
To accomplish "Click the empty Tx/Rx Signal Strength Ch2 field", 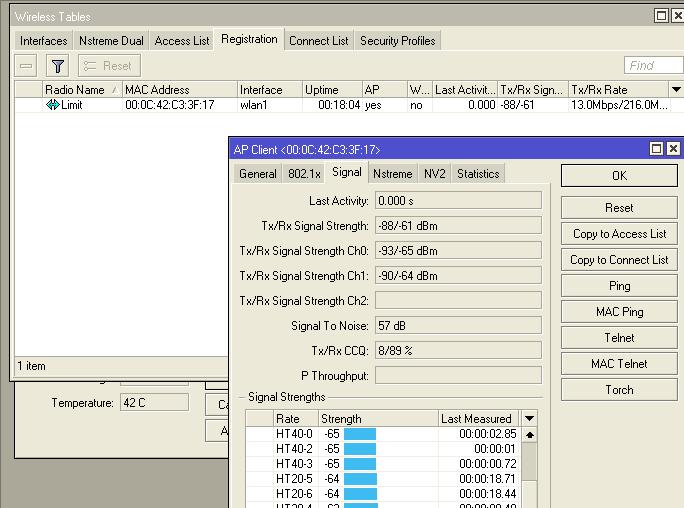I will 458,300.
